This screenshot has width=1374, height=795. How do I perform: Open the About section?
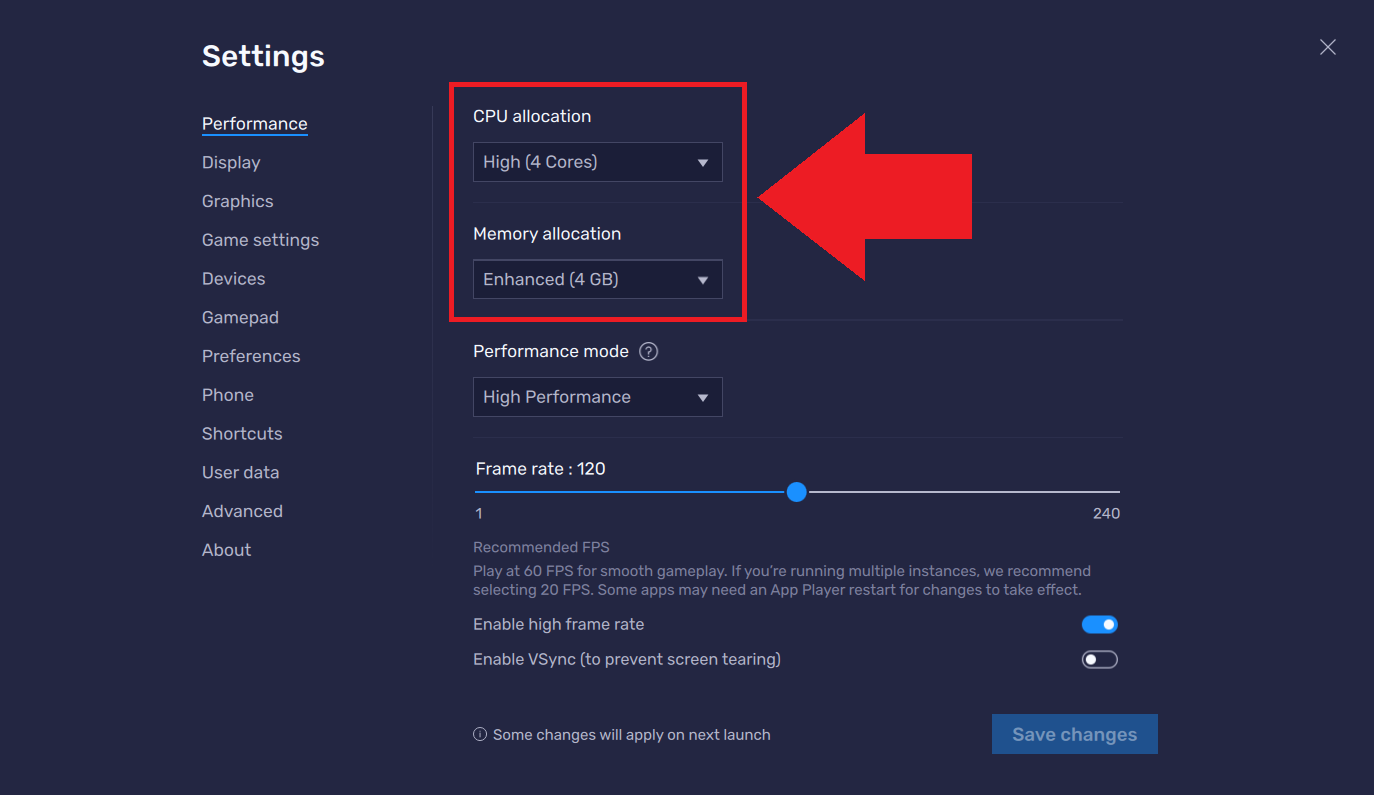(226, 550)
